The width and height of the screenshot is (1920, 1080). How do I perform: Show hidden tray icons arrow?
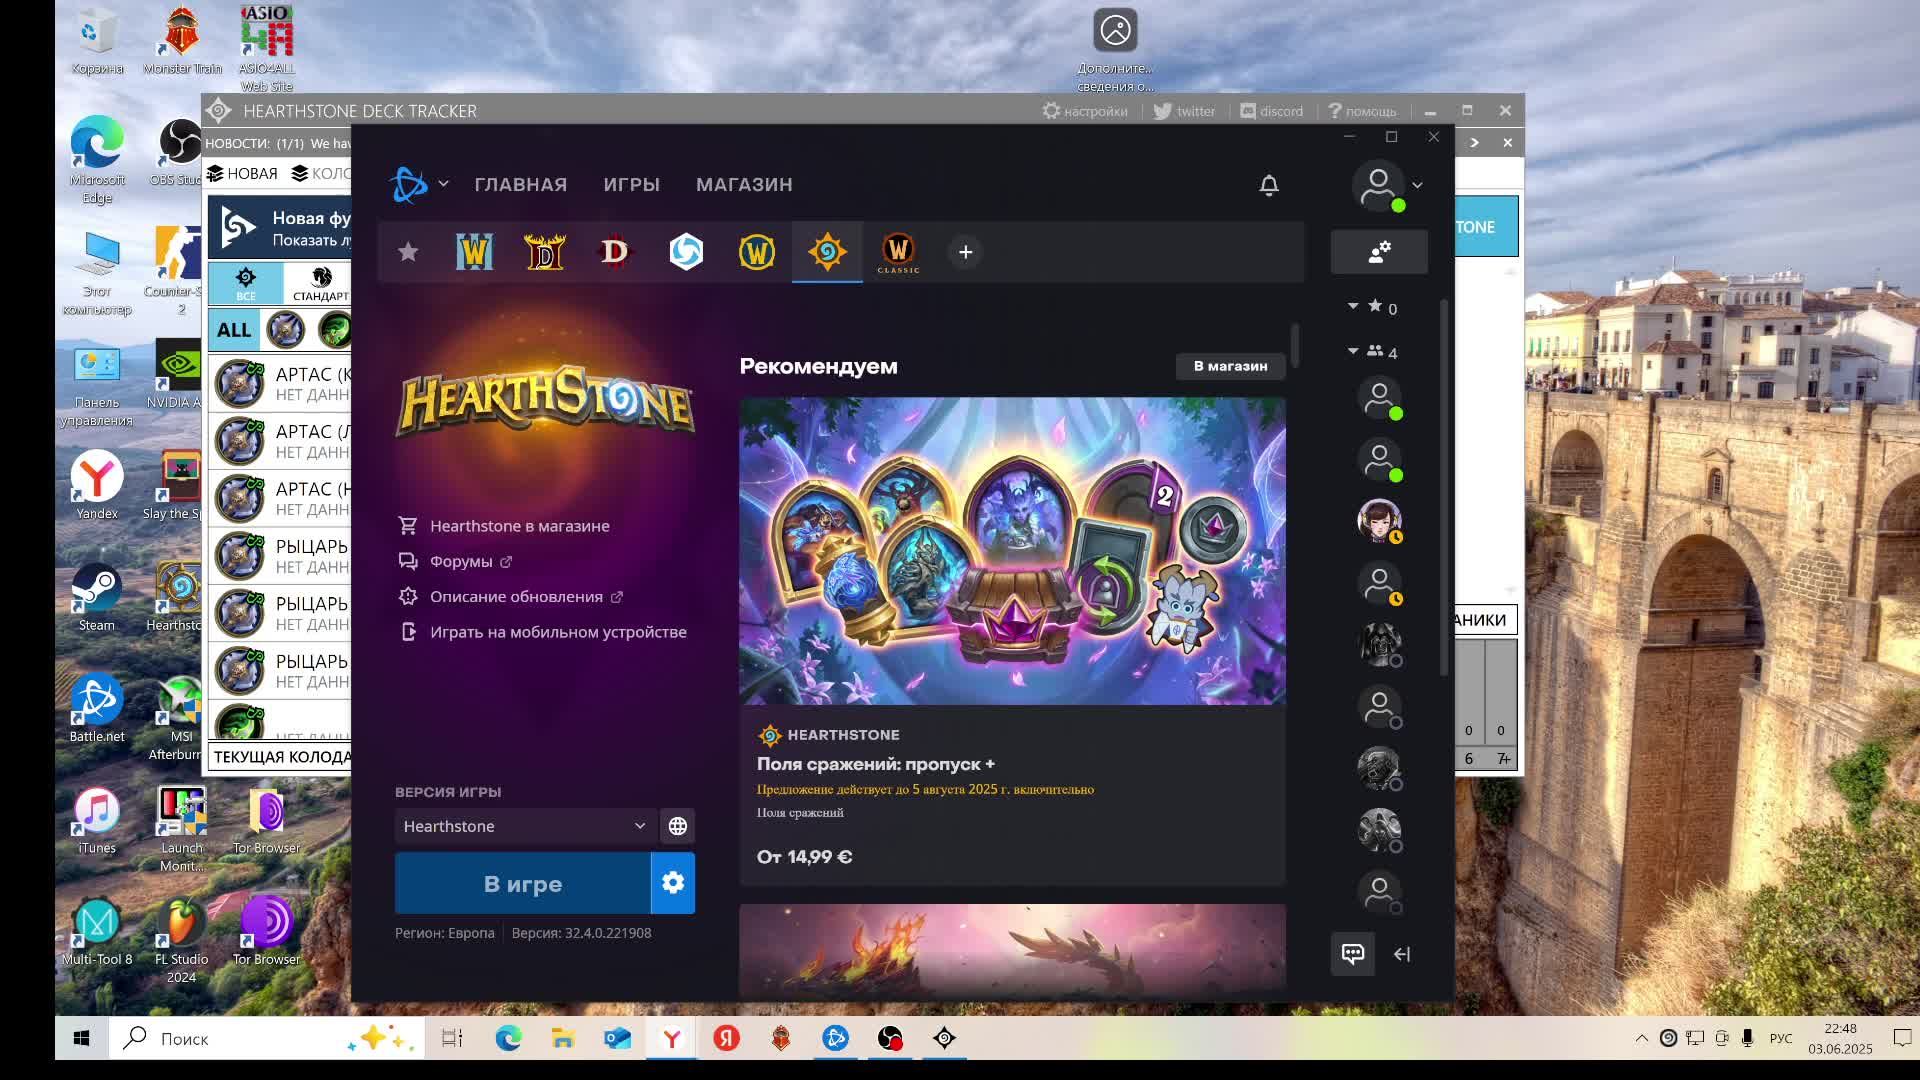click(x=1641, y=1039)
